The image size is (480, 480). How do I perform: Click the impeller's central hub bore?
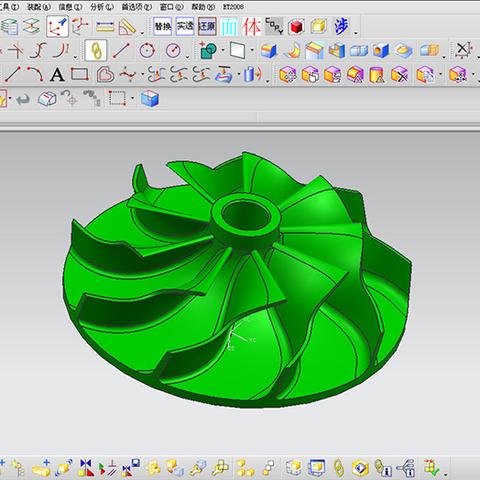(x=246, y=216)
